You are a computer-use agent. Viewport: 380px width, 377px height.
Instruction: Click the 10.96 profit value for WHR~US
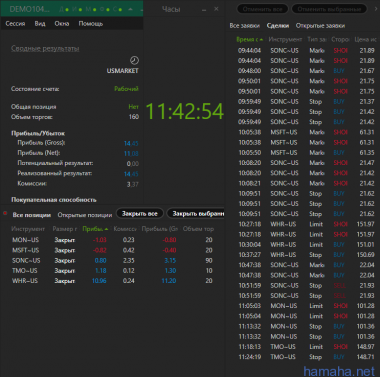click(99, 281)
